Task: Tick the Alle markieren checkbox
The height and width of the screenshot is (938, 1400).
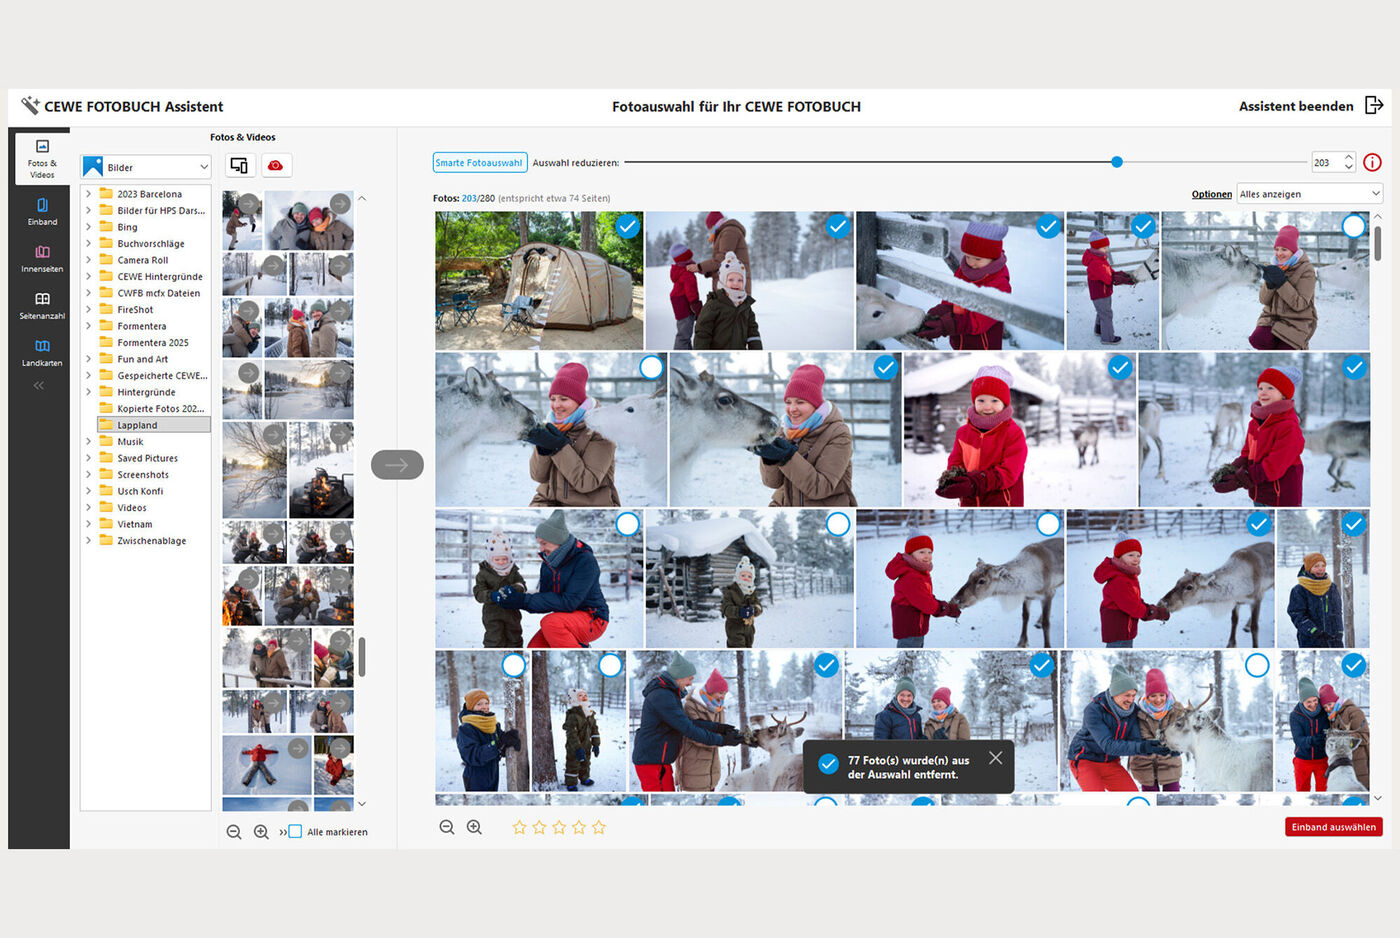Action: coord(295,832)
